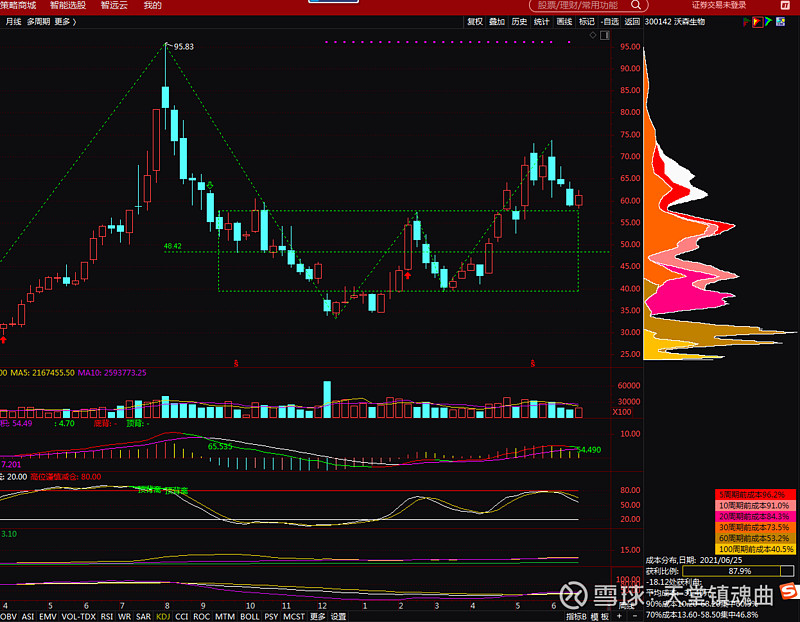Click the 60周期前成本53.2% brown swatch

pyautogui.click(x=755, y=538)
